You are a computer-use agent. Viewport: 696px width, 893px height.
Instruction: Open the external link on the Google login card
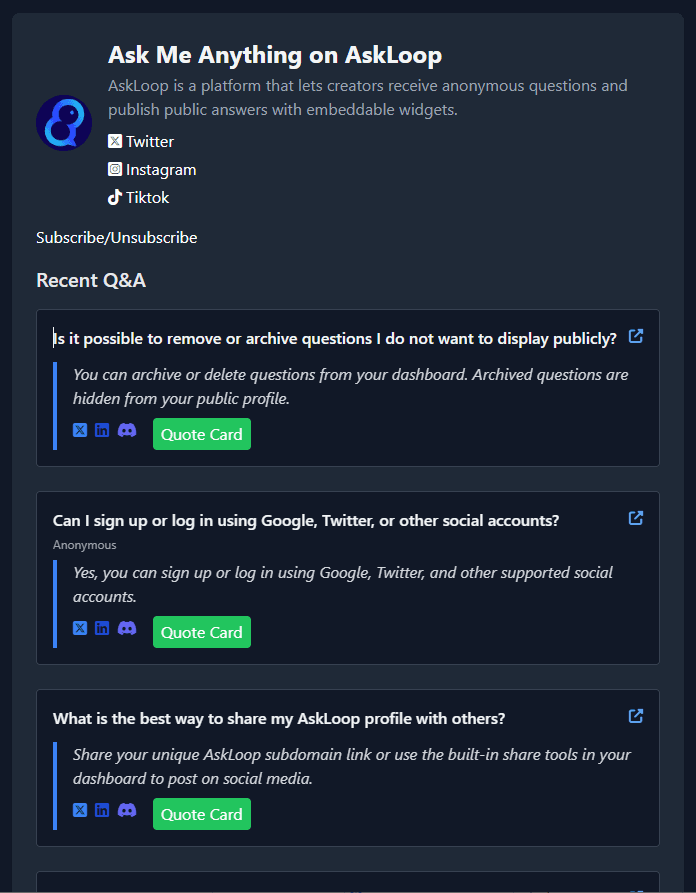636,518
